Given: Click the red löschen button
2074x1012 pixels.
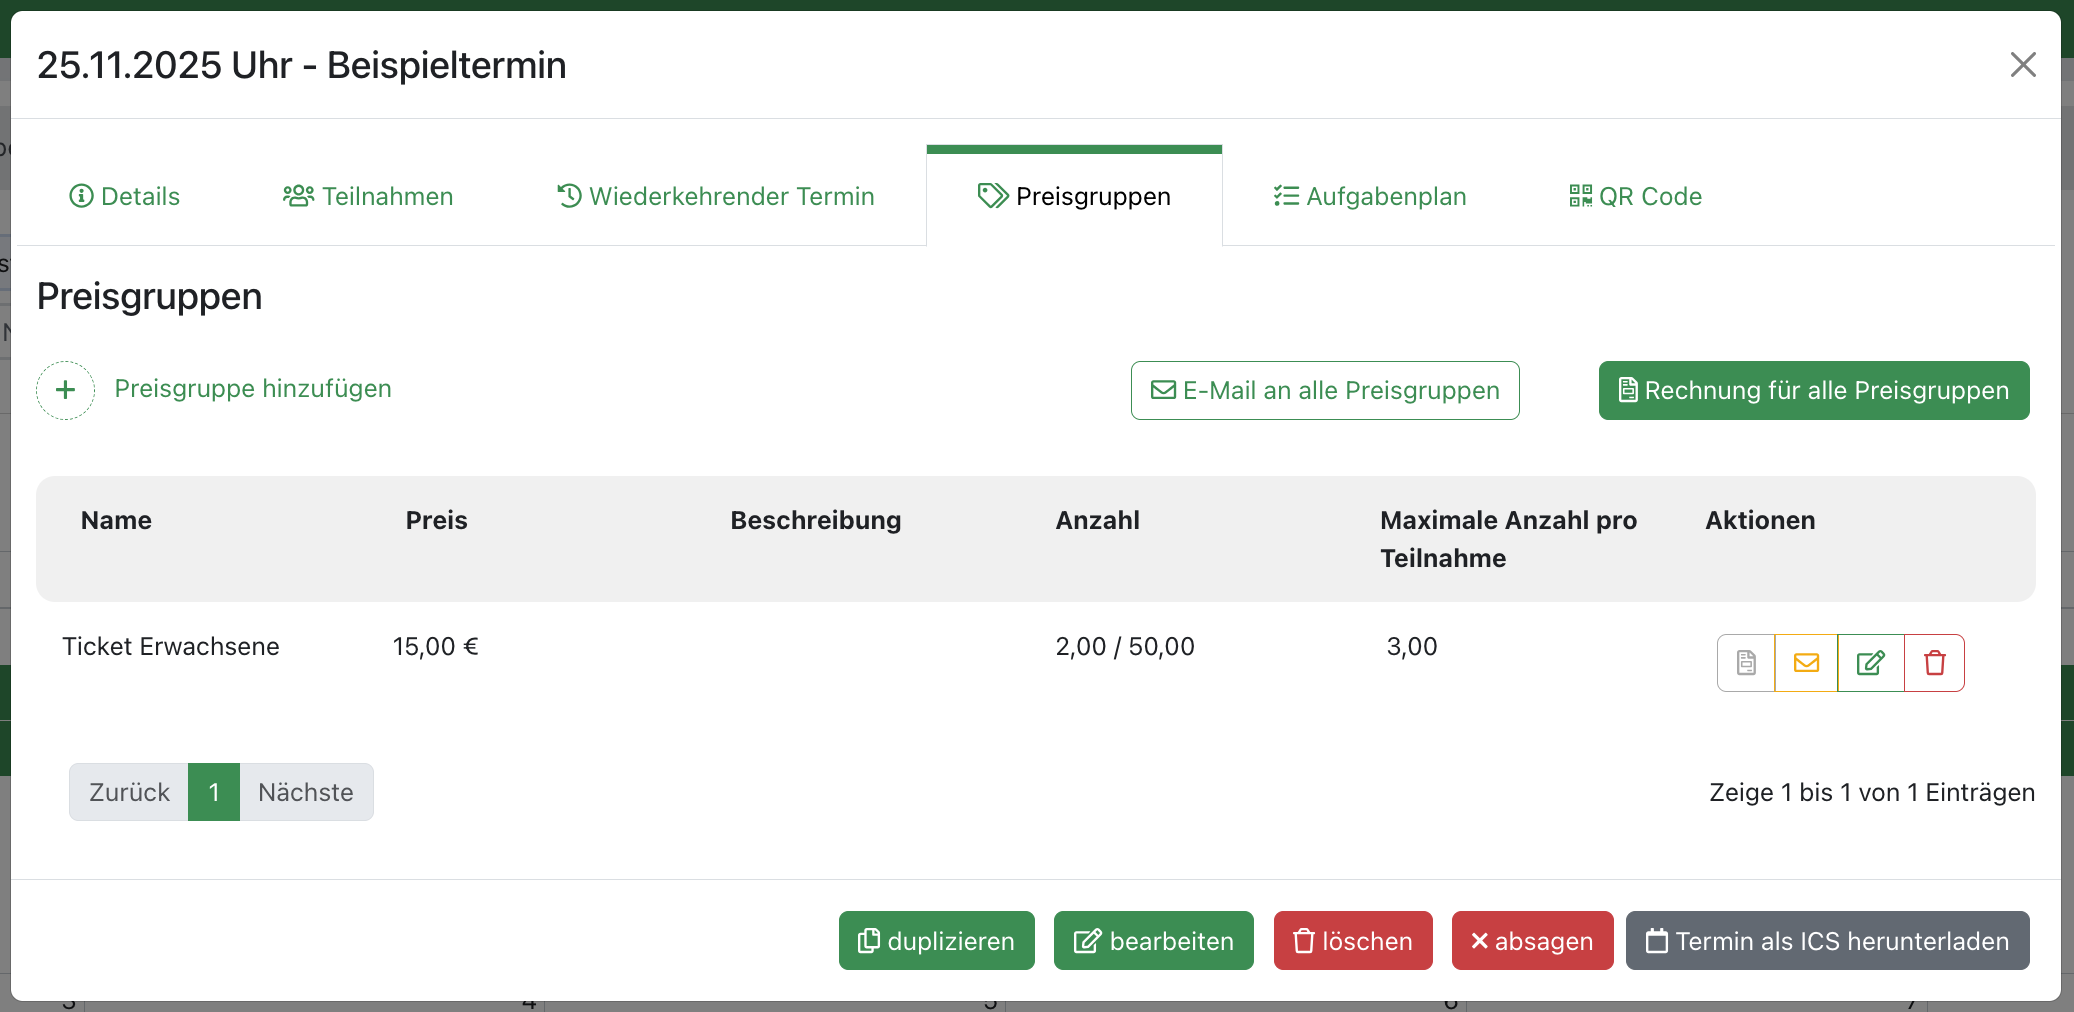Looking at the screenshot, I should [x=1352, y=941].
